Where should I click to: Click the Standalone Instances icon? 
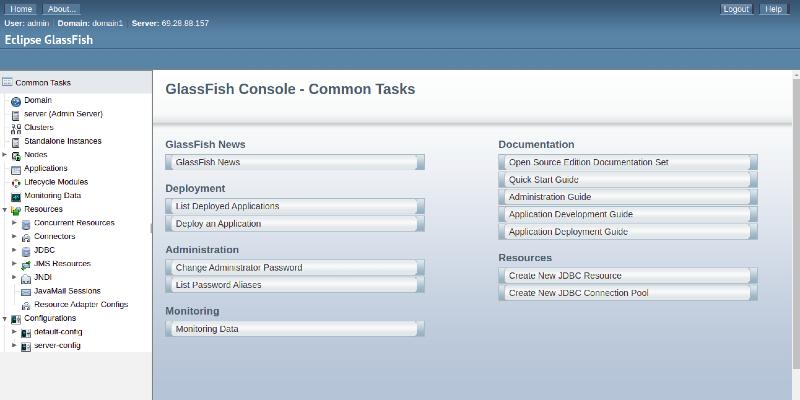point(16,142)
